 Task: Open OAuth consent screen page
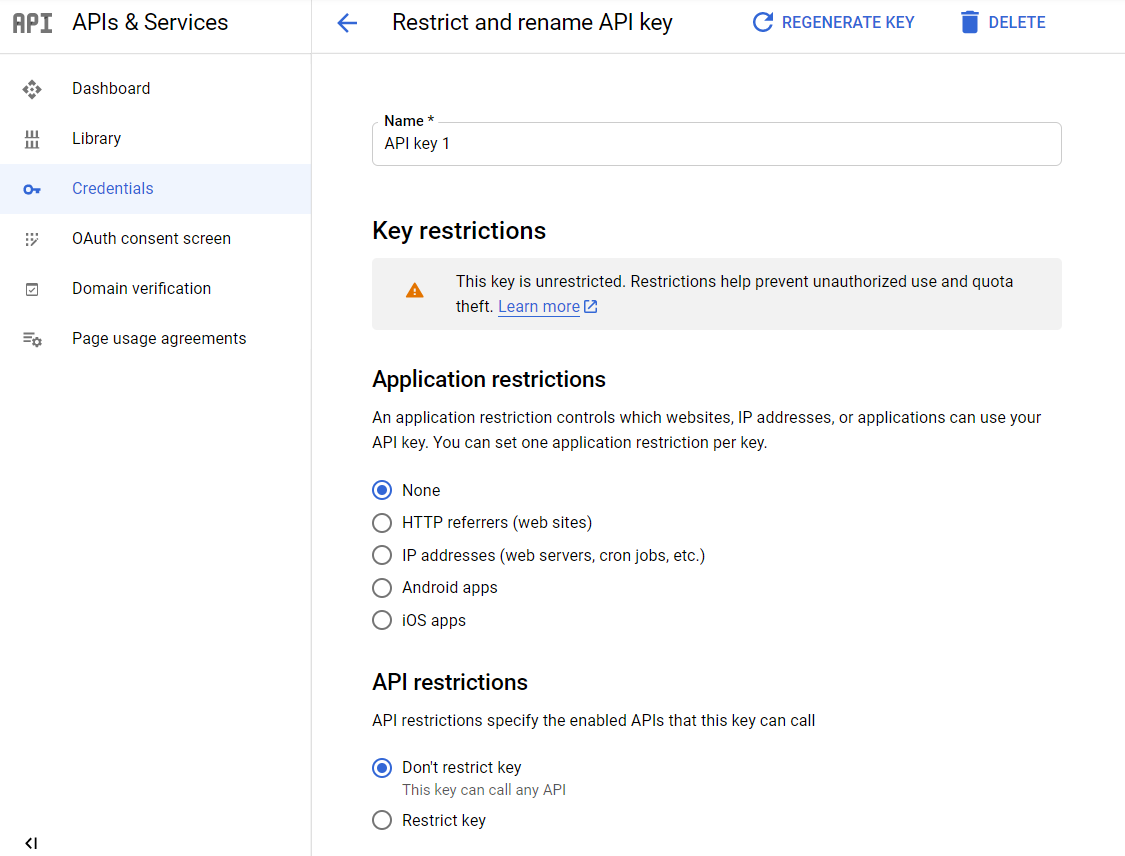point(156,238)
